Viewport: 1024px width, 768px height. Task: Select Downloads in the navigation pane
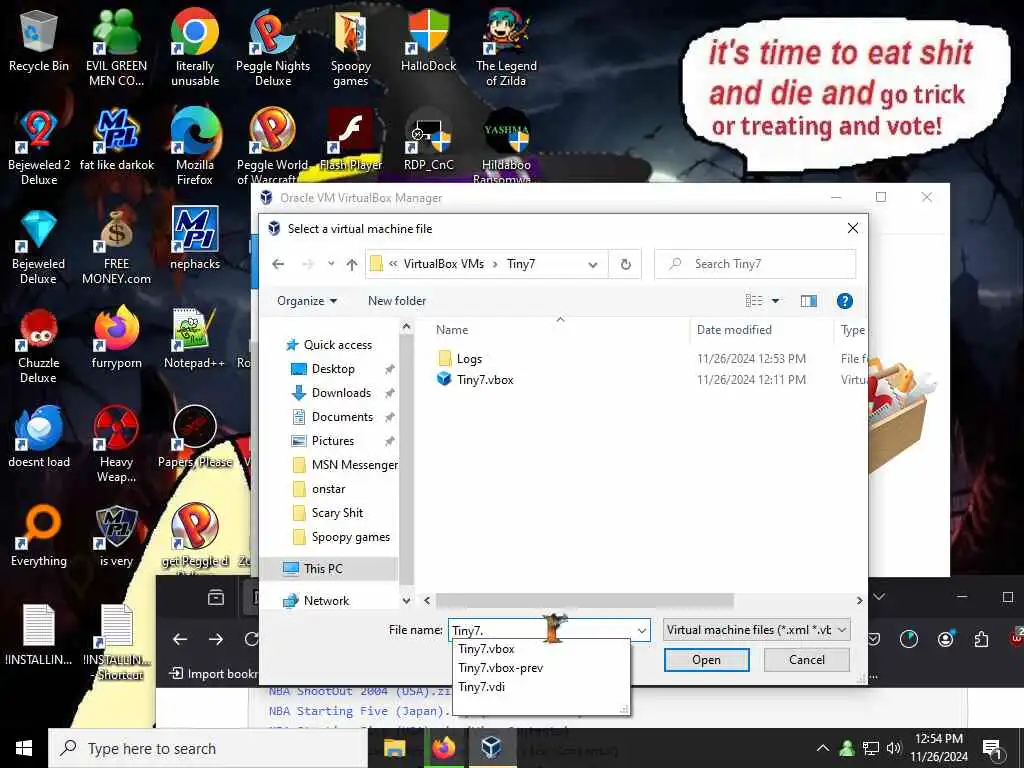tap(341, 392)
